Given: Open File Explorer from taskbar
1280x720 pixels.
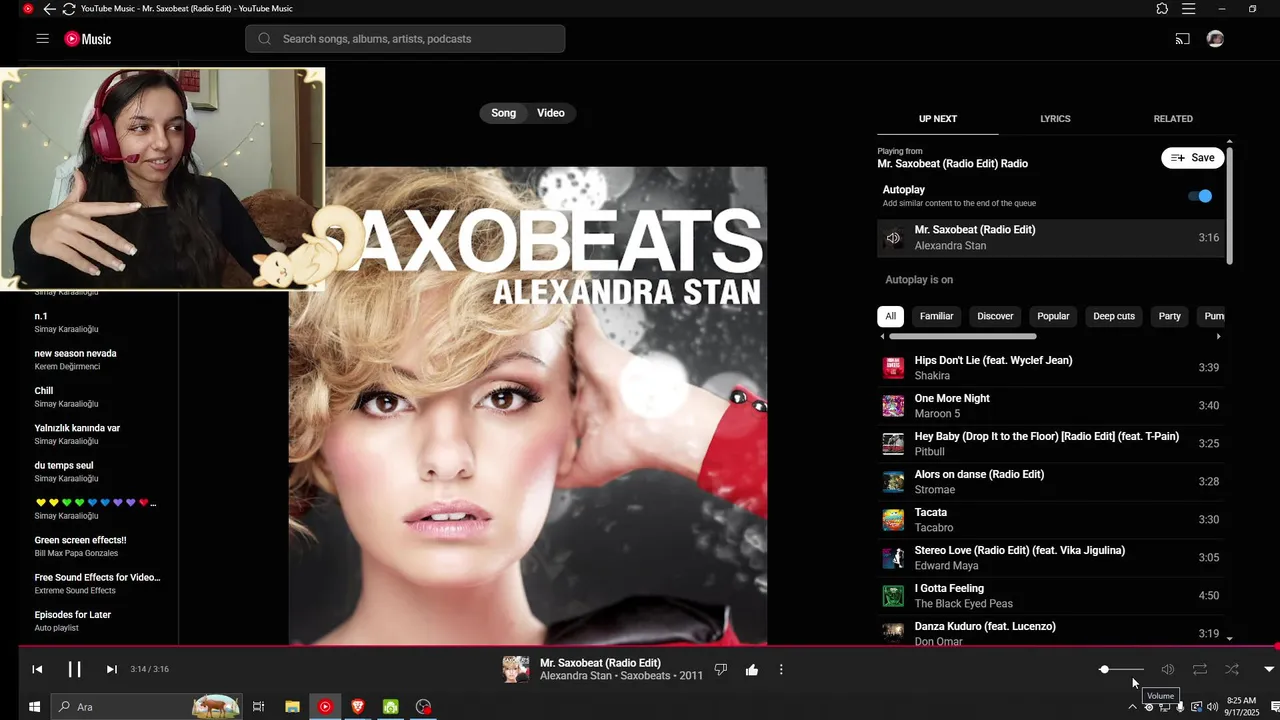Looking at the screenshot, I should 292,707.
